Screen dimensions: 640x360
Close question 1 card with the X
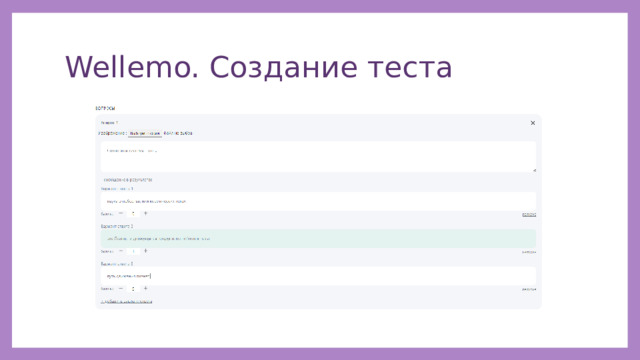point(533,123)
